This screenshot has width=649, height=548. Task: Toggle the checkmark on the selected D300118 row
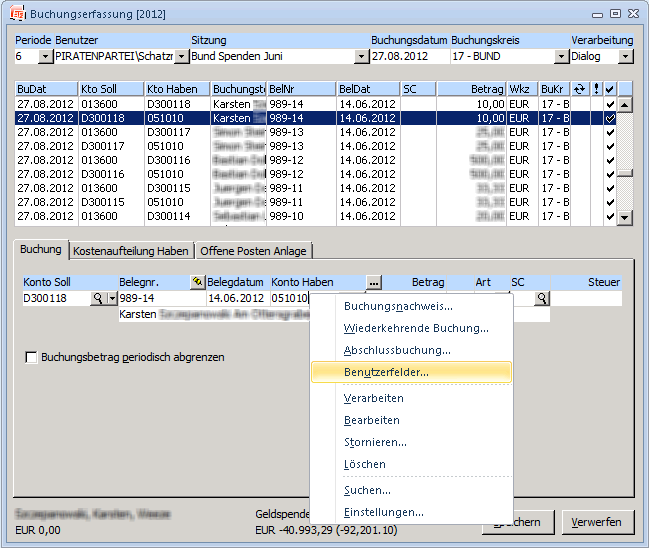click(x=610, y=118)
